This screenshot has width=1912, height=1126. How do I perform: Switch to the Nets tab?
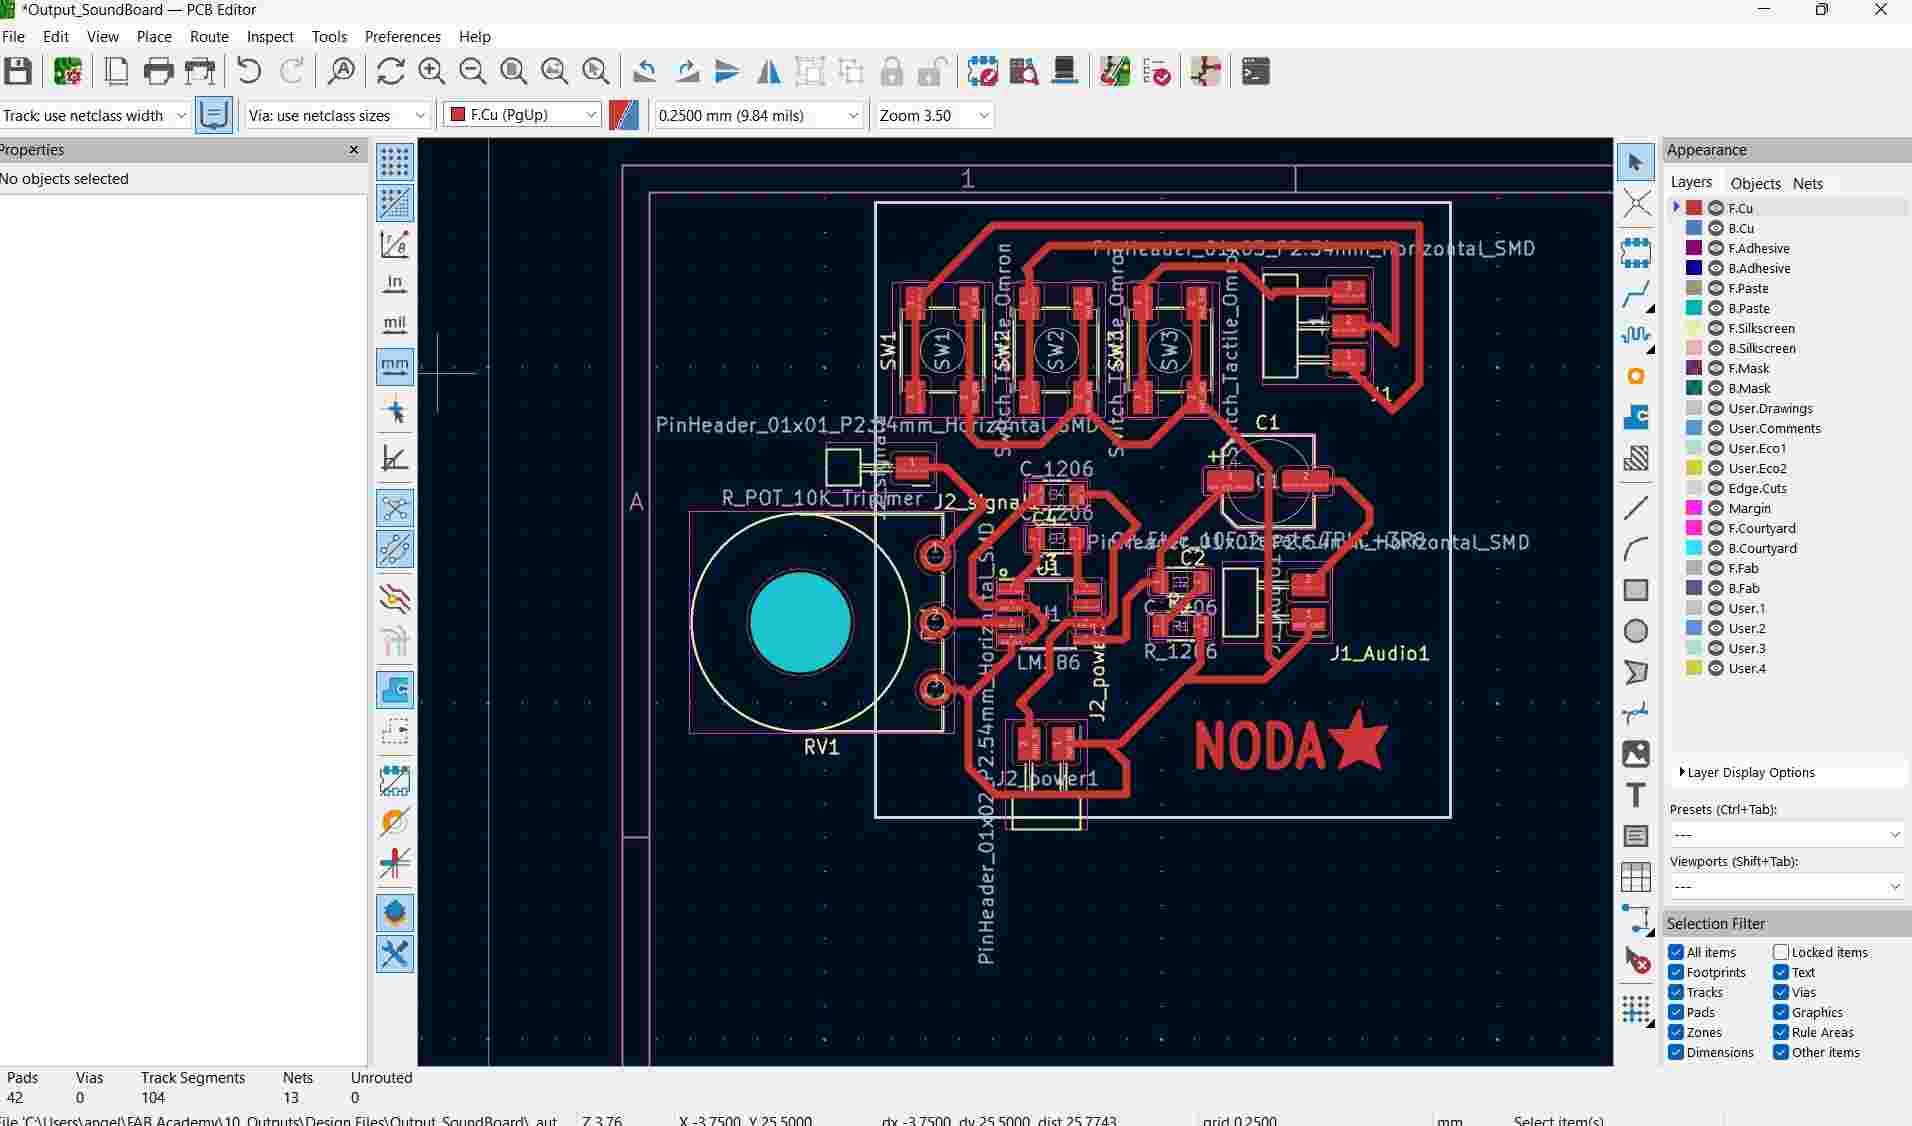pos(1807,183)
